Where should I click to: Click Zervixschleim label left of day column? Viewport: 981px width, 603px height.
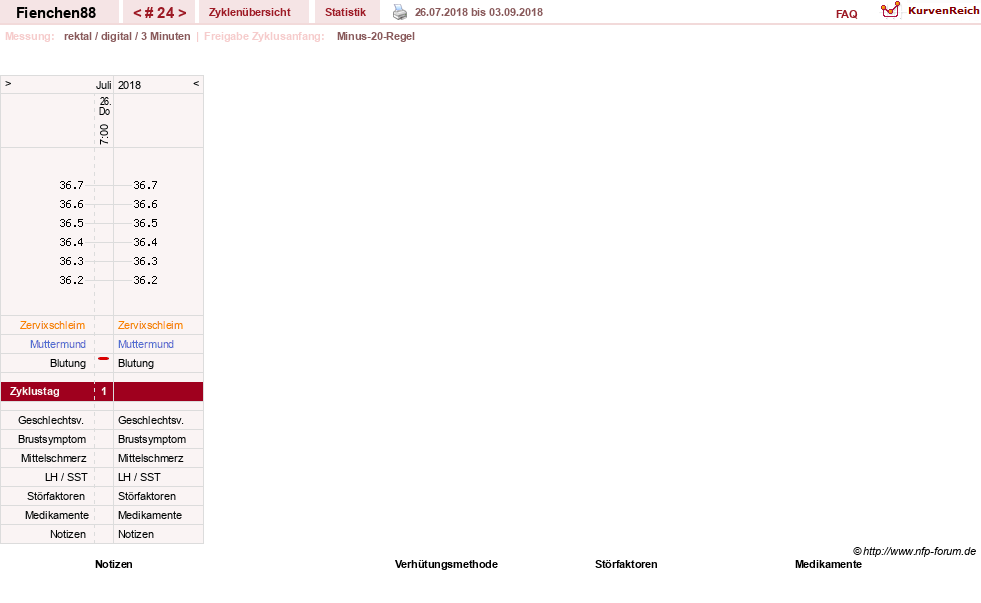pyautogui.click(x=52, y=325)
